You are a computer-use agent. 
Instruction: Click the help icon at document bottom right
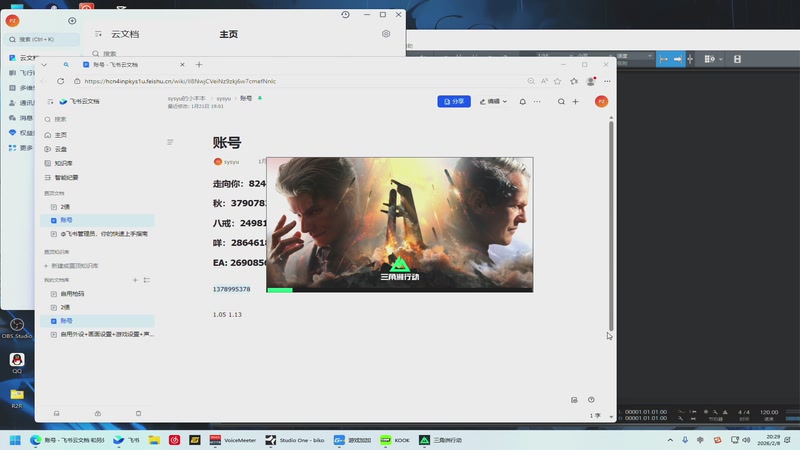pos(591,400)
